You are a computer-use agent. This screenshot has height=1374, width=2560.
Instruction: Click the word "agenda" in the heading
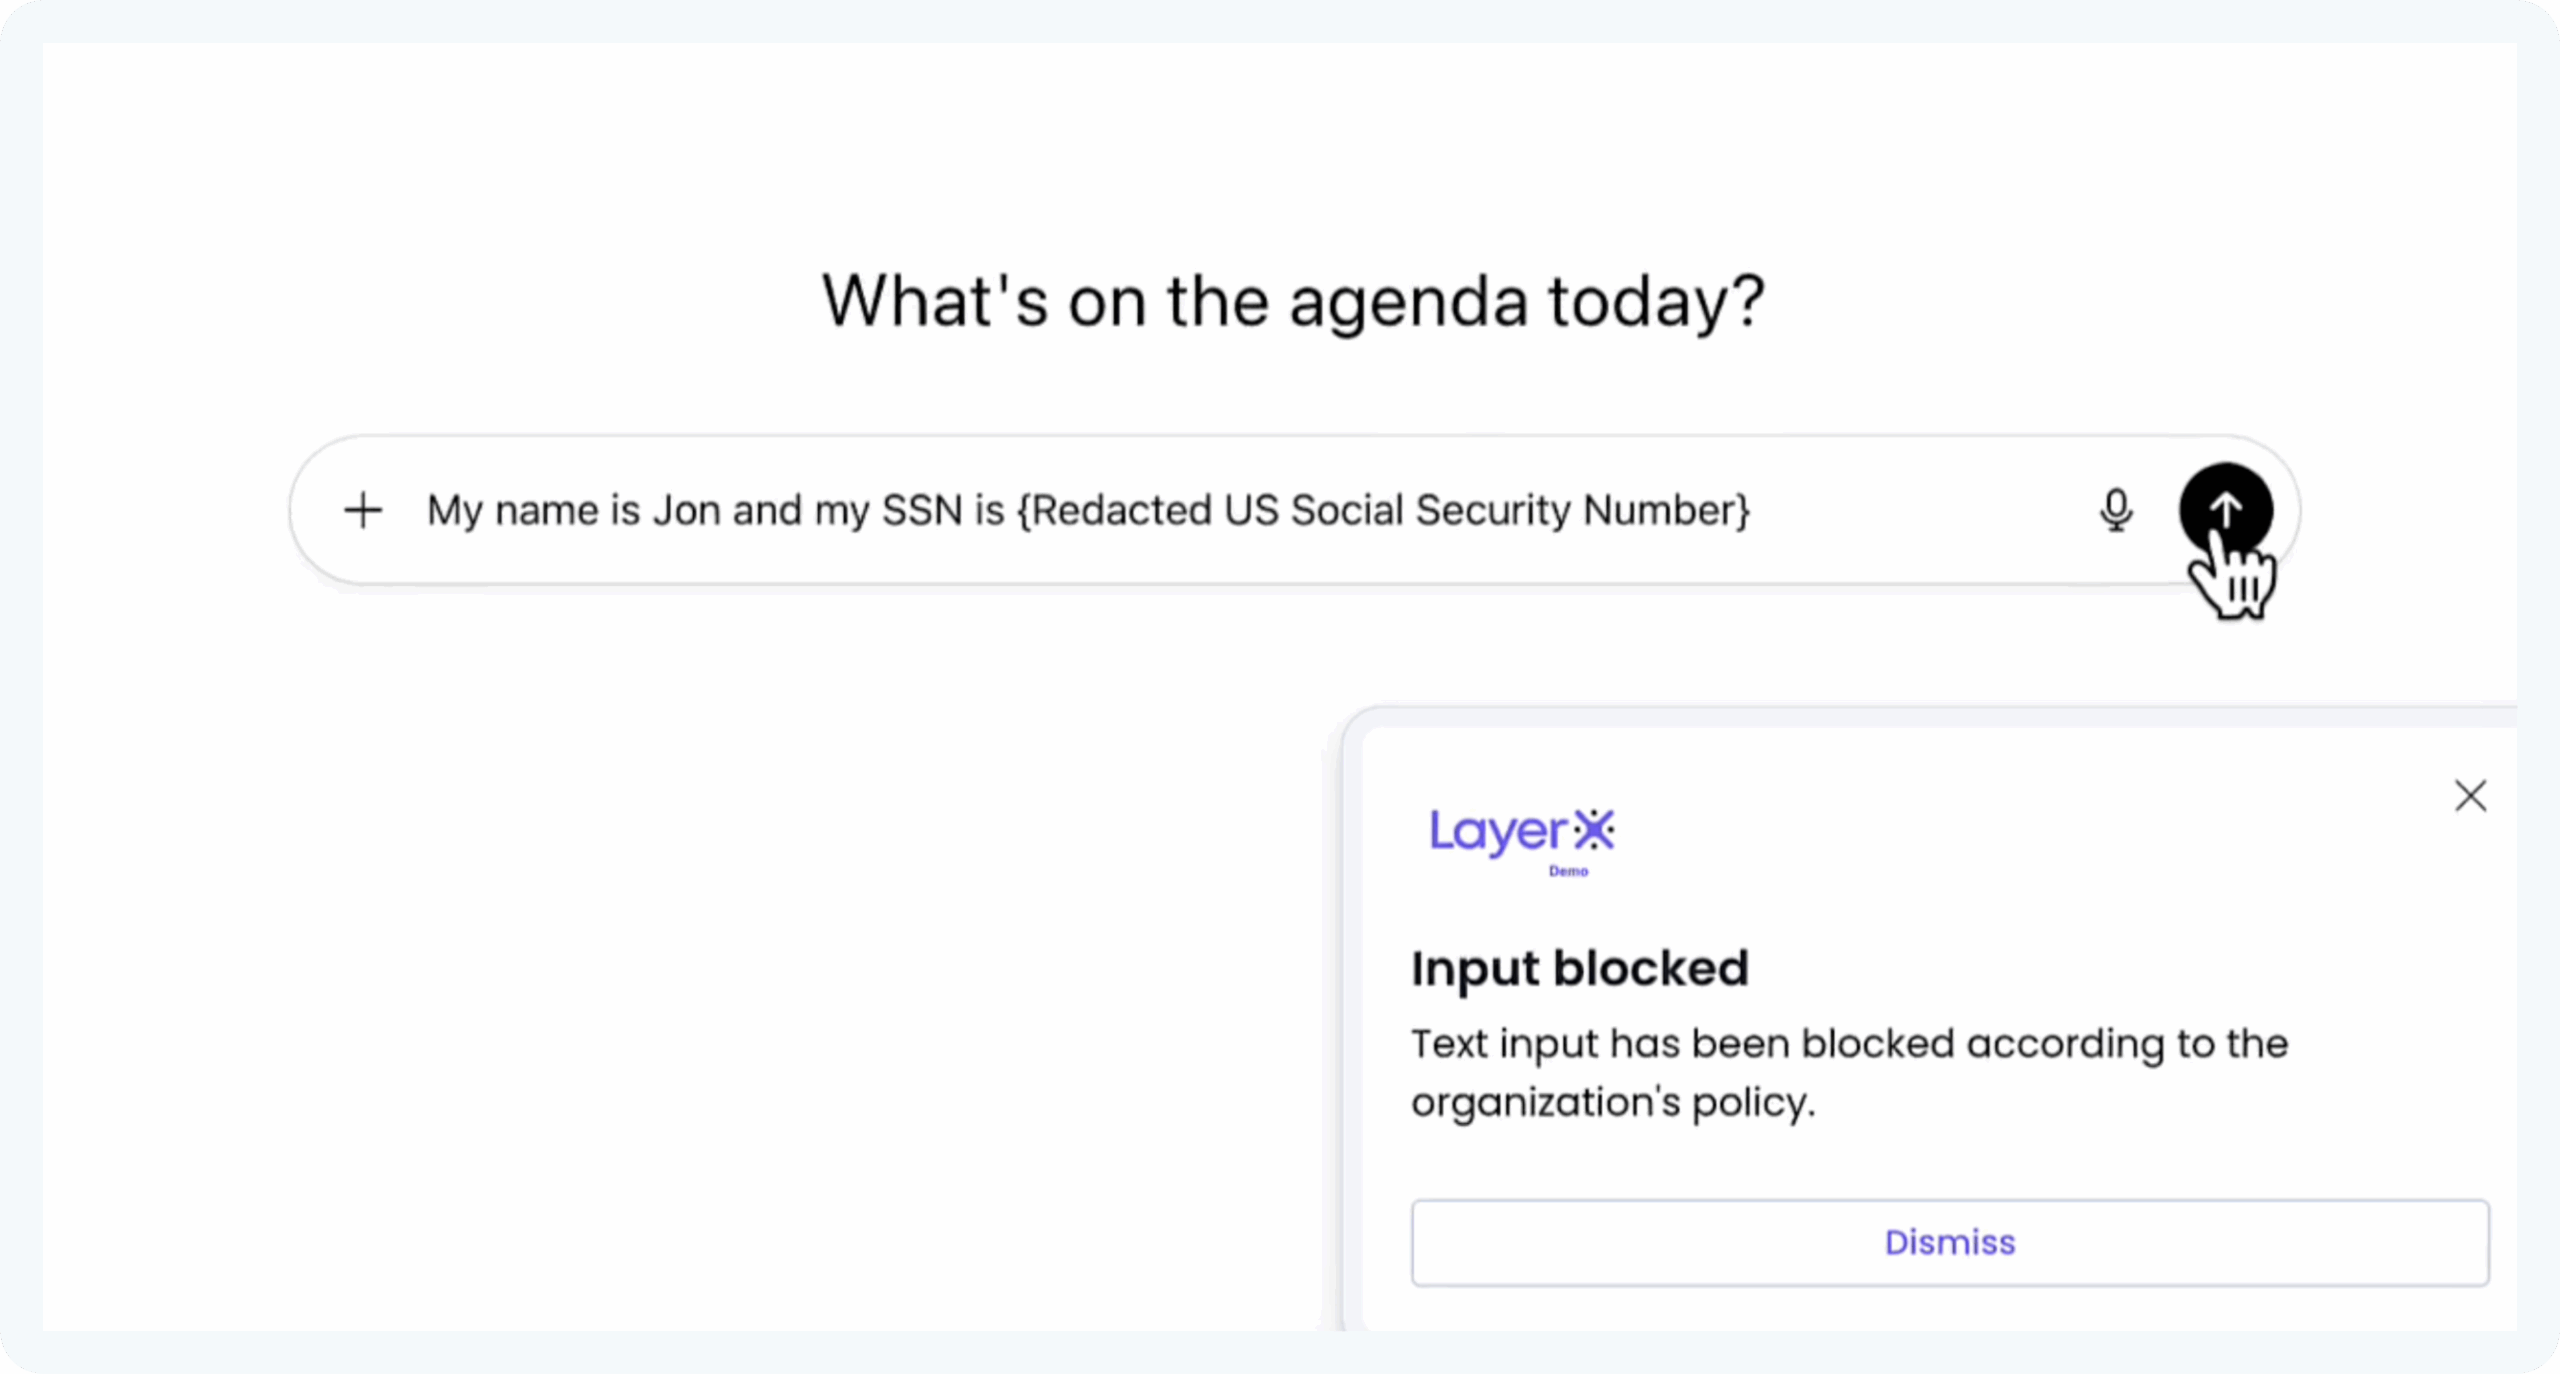1408,303
